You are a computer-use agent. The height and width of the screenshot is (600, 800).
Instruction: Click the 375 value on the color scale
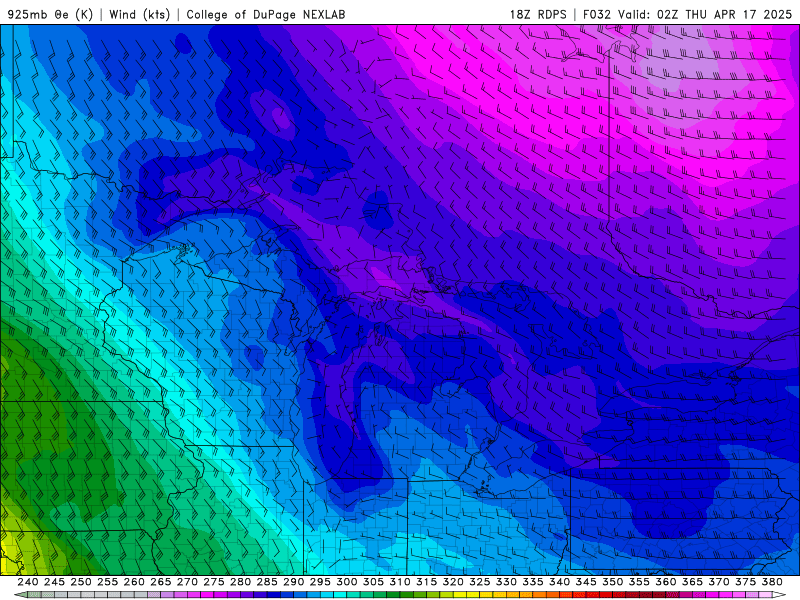(x=745, y=582)
